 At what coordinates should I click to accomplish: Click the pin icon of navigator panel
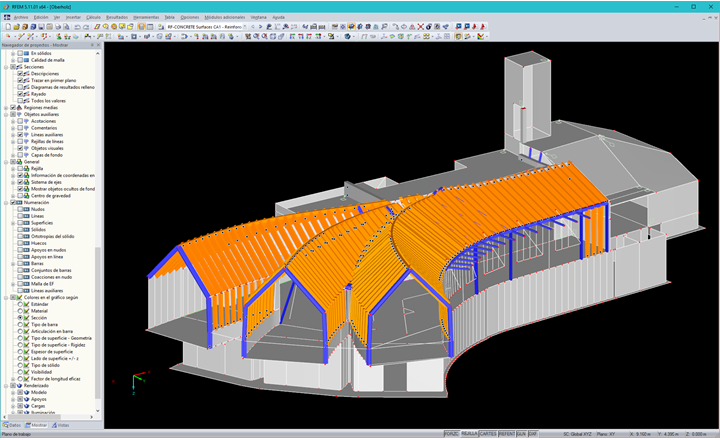tap(92, 45)
